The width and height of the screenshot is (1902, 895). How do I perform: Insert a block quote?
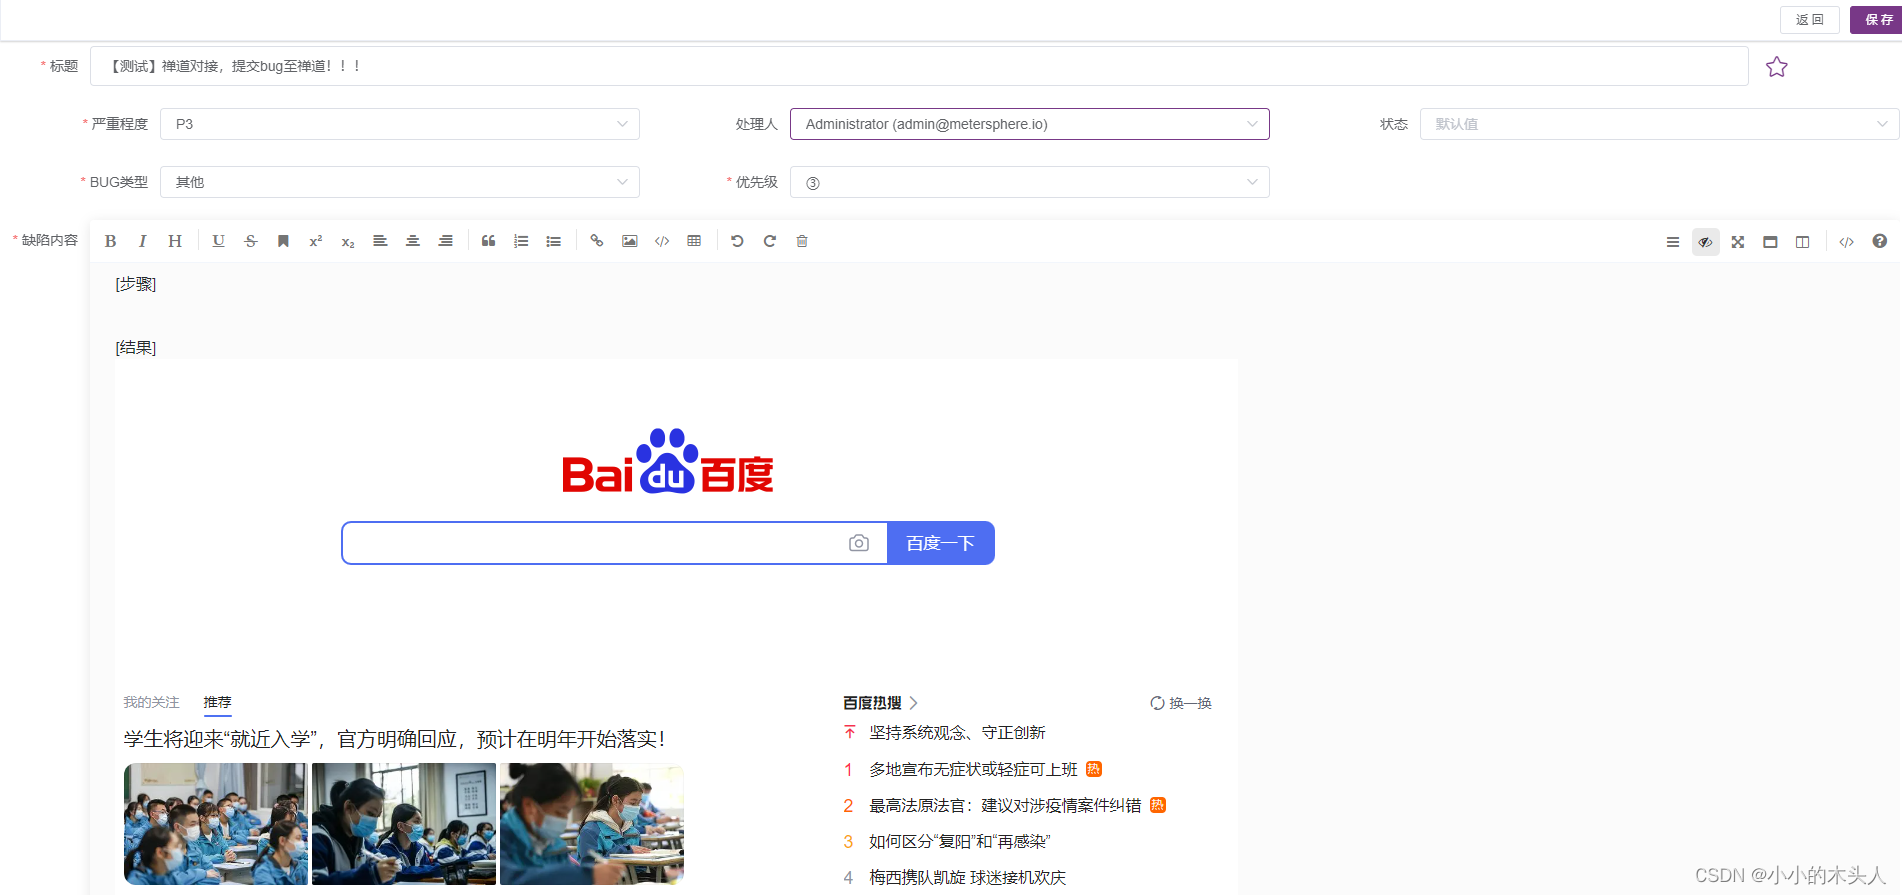pos(489,241)
